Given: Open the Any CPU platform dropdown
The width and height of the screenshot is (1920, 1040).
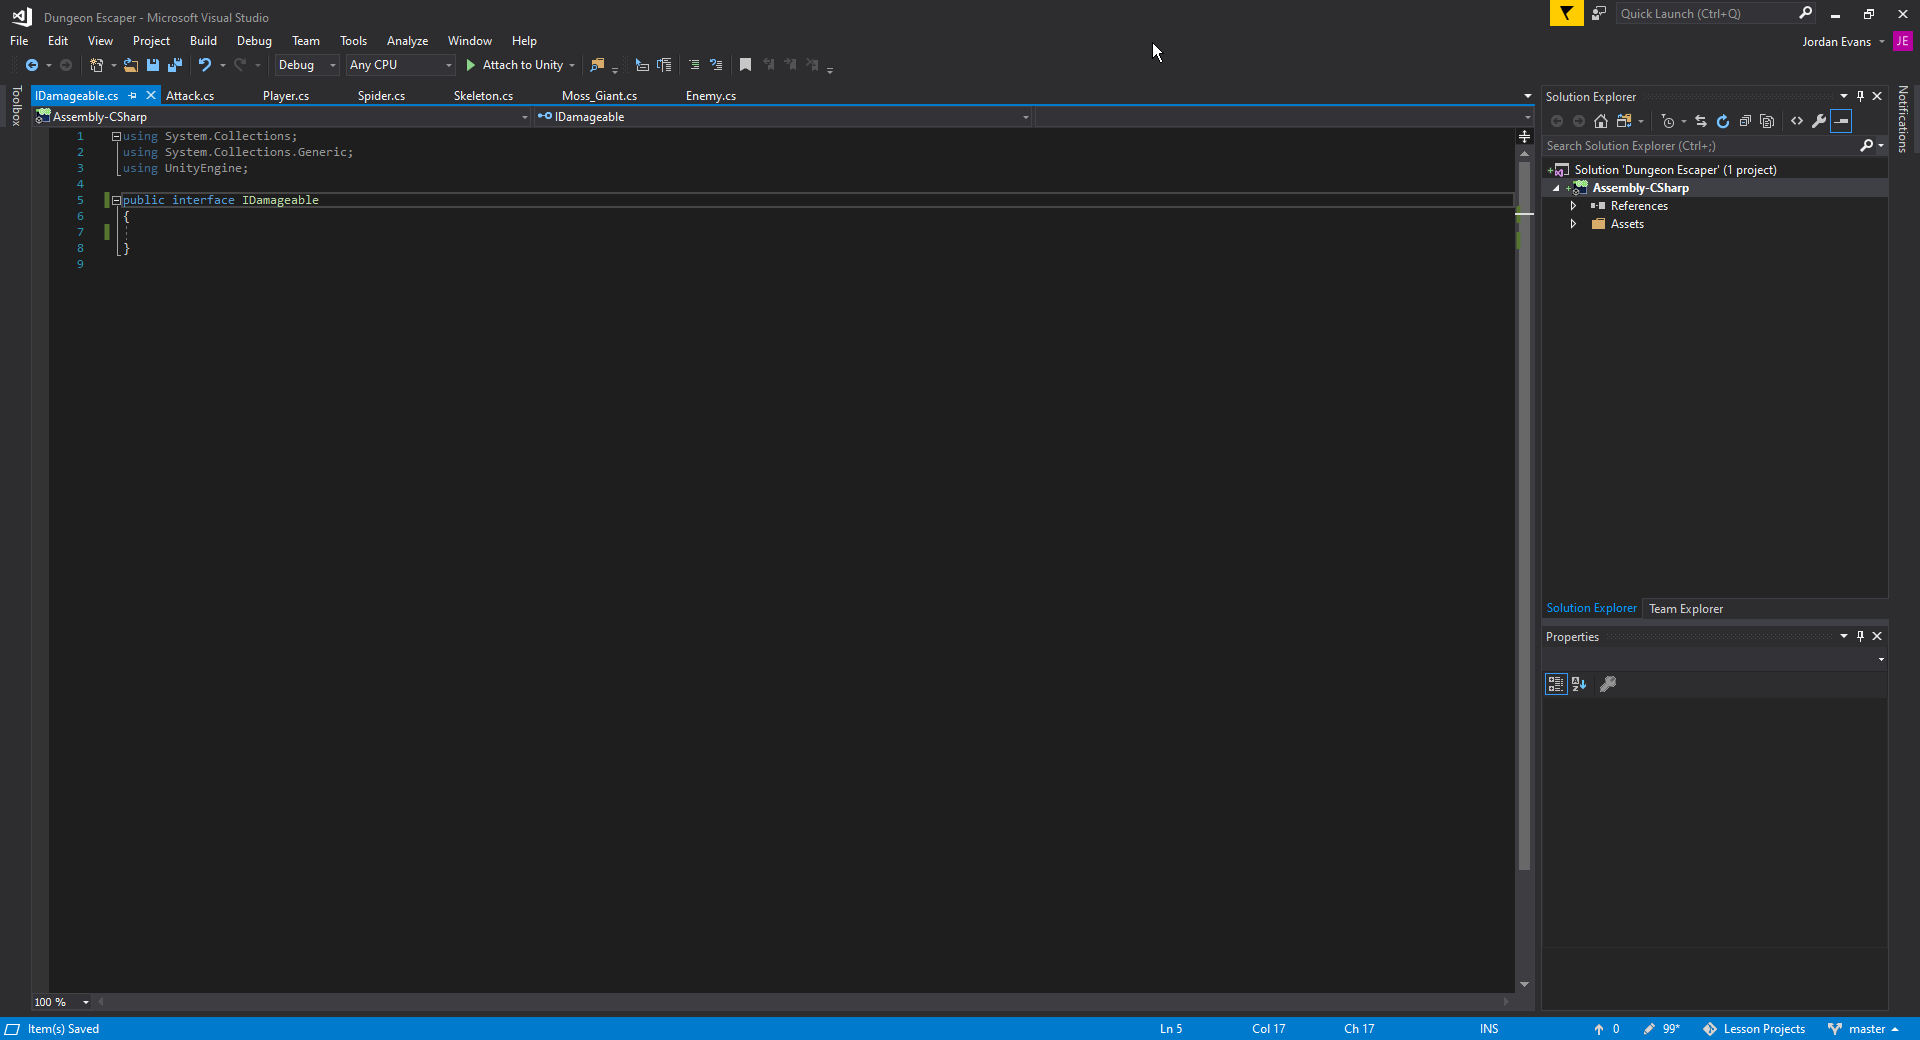Looking at the screenshot, I should tap(447, 65).
